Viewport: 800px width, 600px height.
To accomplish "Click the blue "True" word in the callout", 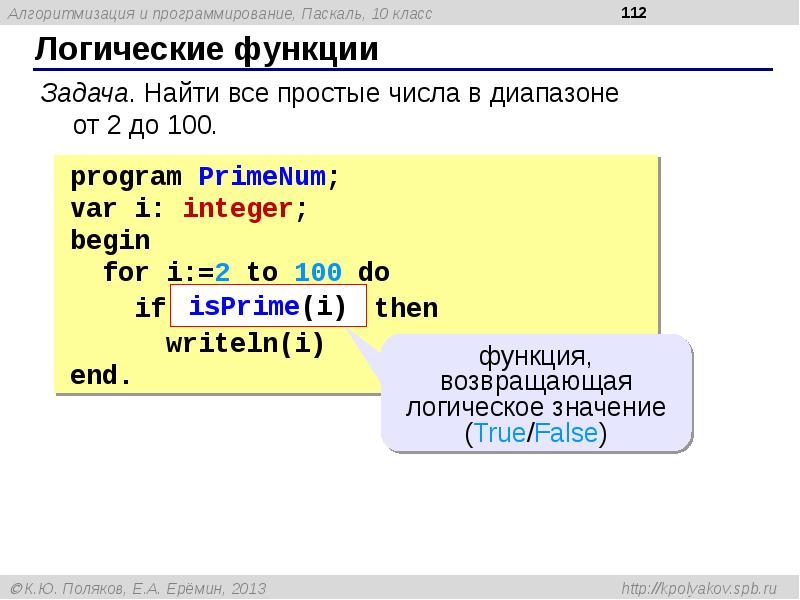I will [x=498, y=433].
